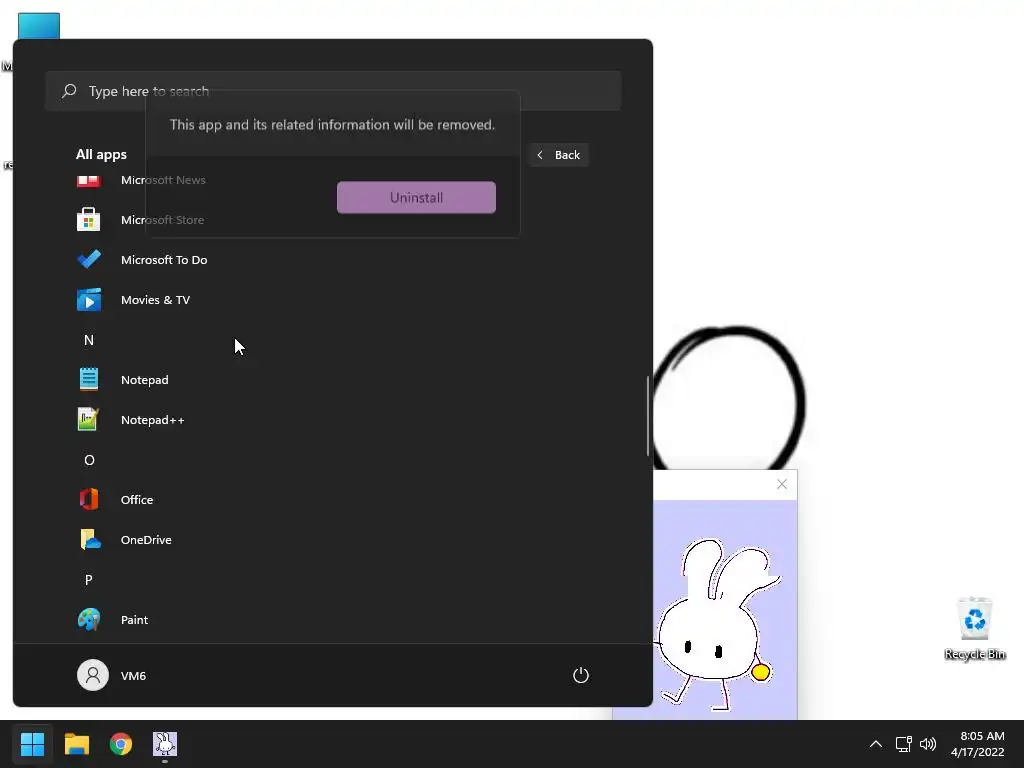Open the Notepad++ app icon
The image size is (1024, 768).
pos(88,419)
